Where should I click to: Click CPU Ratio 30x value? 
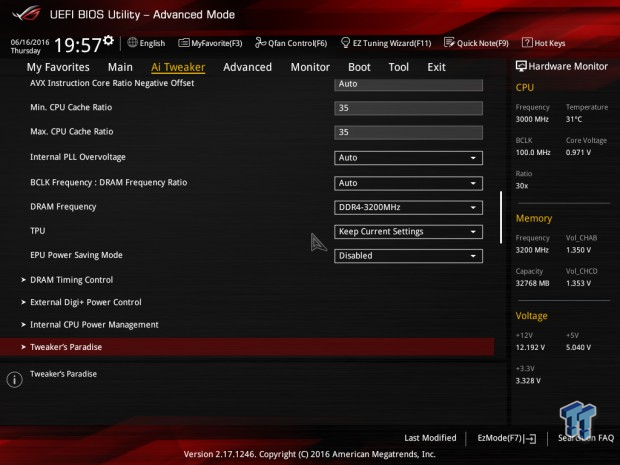[522, 185]
